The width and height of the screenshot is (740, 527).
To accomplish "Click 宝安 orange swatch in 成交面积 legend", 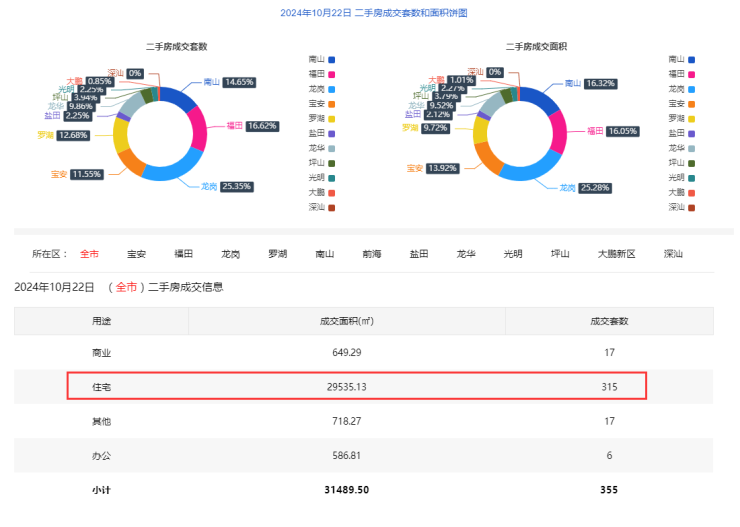I will pyautogui.click(x=692, y=104).
